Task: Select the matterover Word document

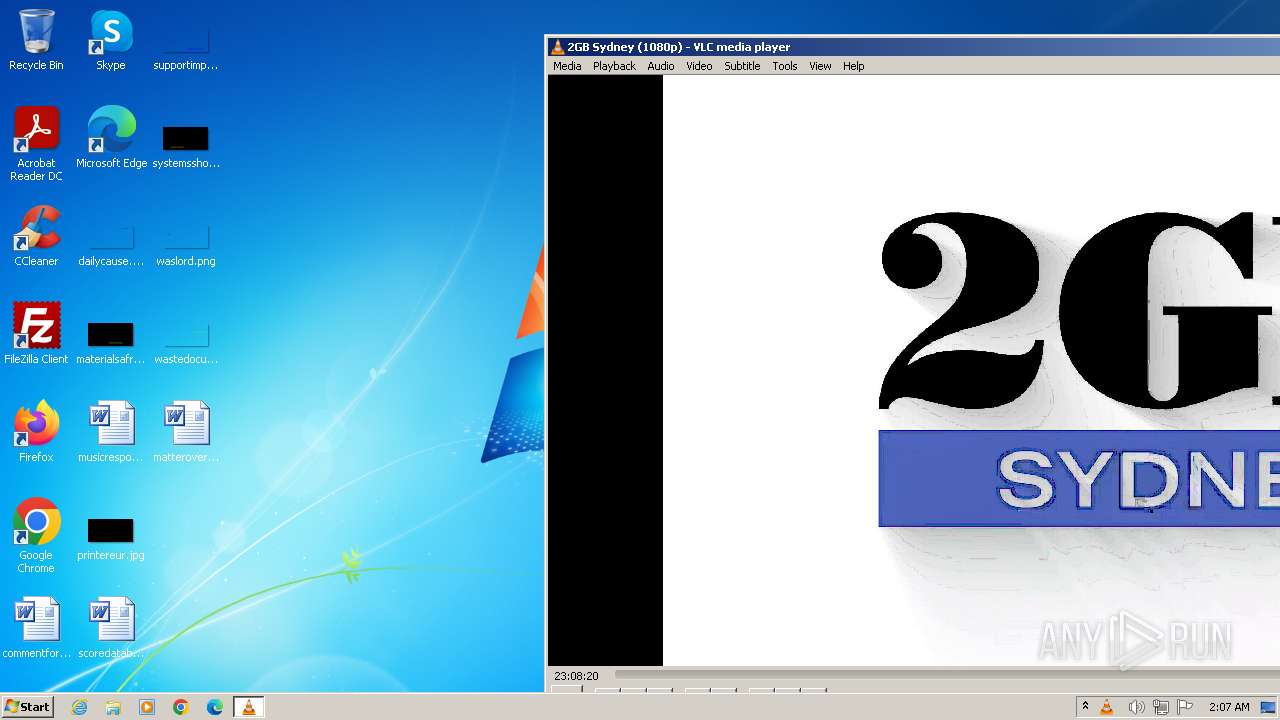Action: coord(186,432)
